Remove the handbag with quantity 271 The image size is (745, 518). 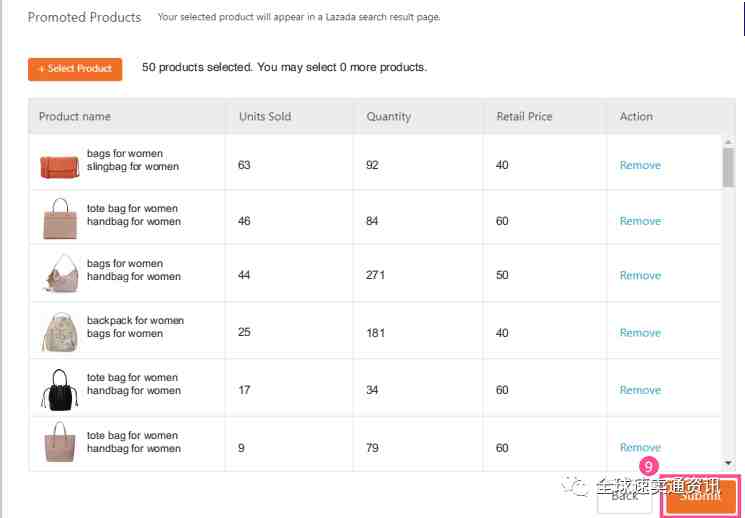click(640, 276)
